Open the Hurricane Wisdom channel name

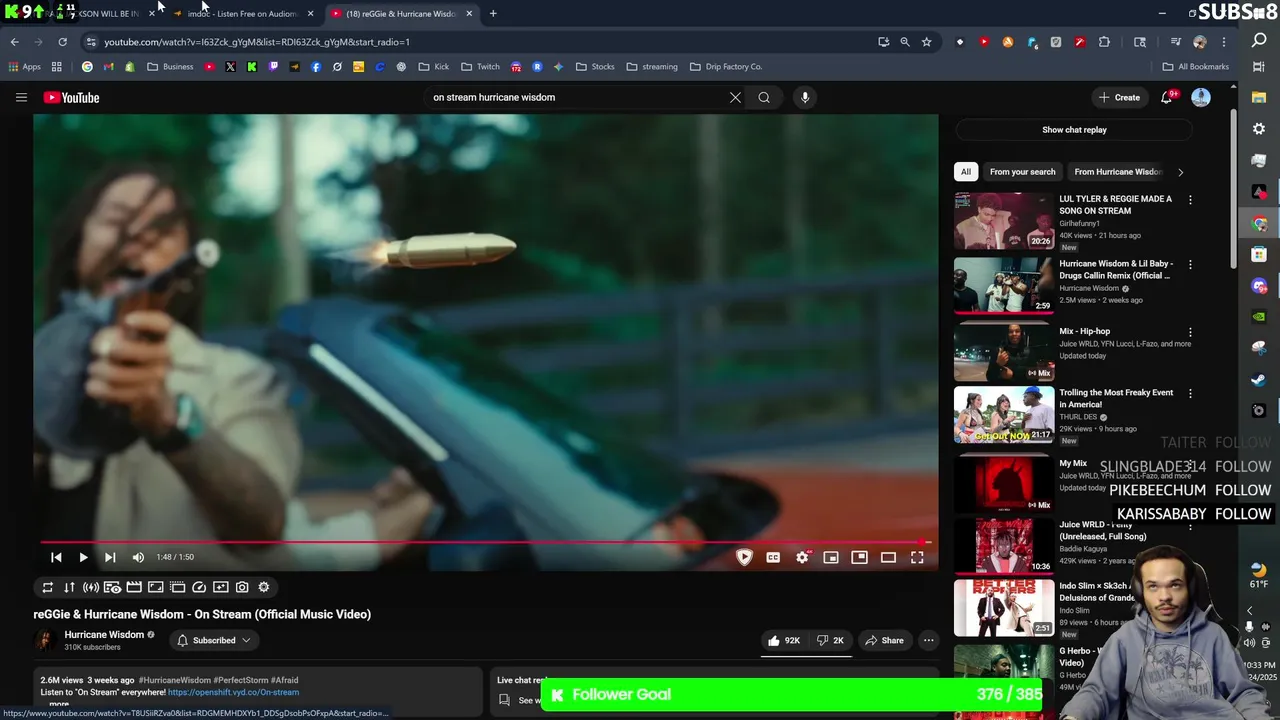tap(104, 634)
